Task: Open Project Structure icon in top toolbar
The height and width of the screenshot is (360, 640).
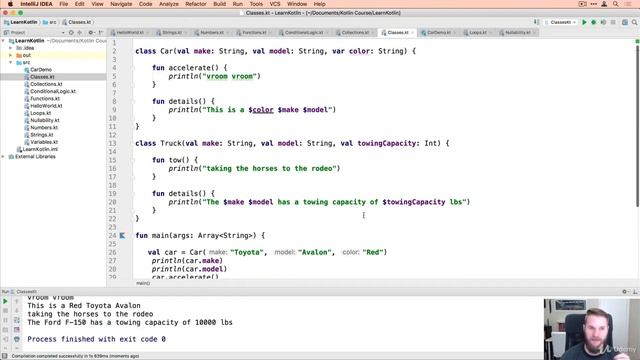Action: (625, 22)
